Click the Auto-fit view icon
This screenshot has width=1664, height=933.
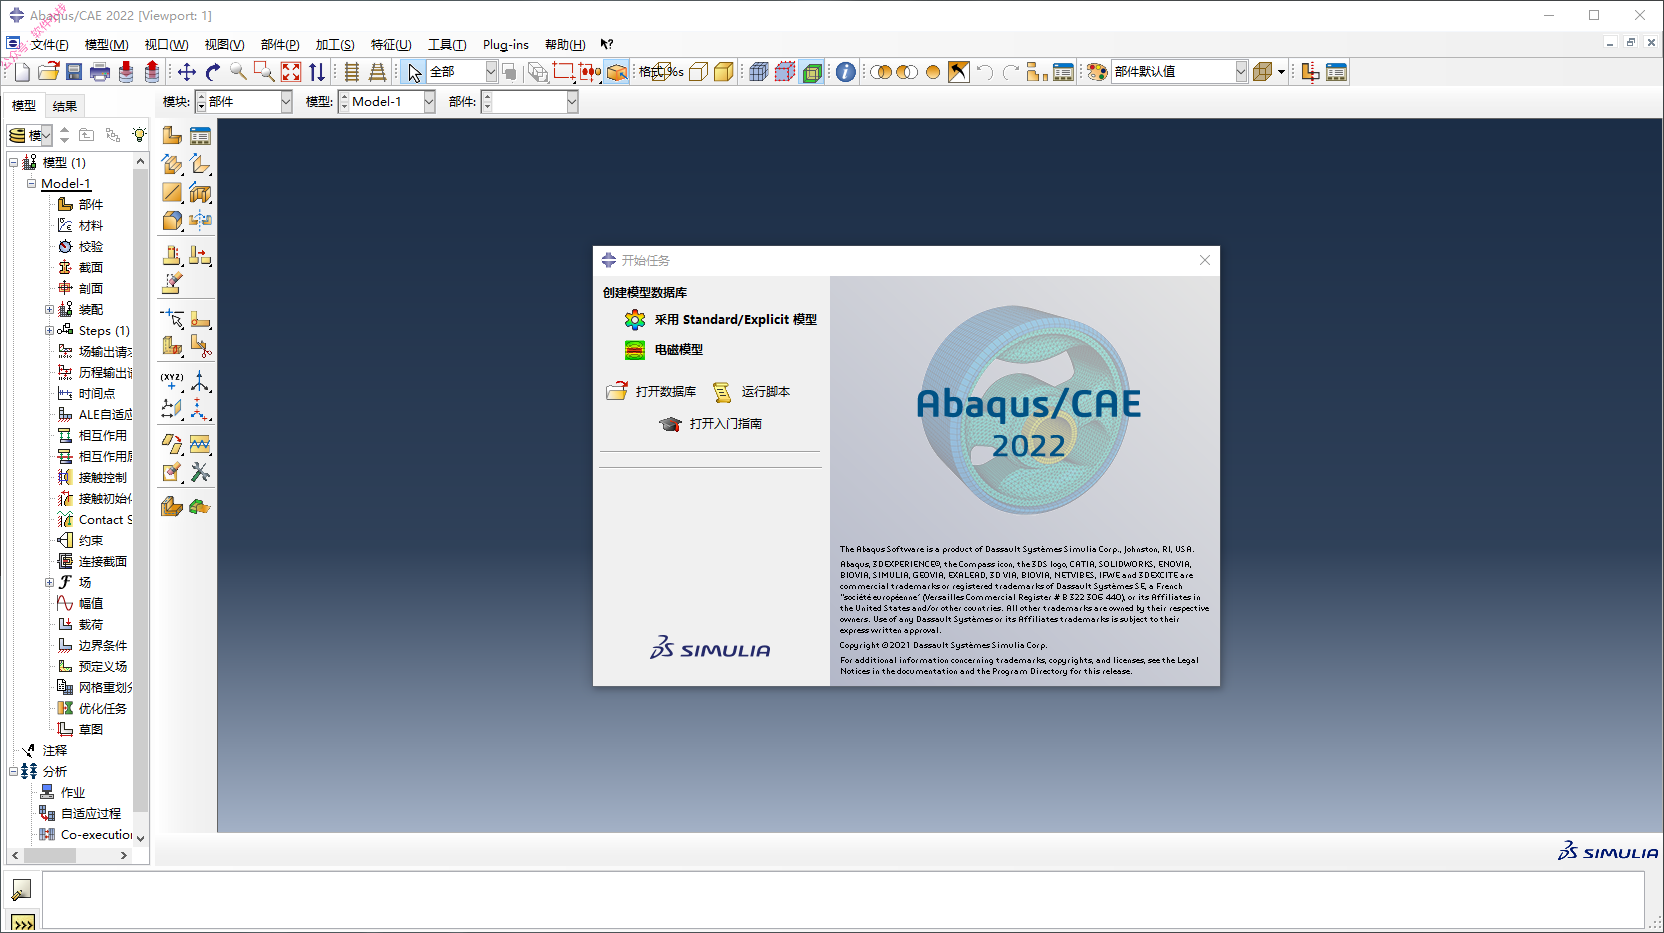pos(291,72)
